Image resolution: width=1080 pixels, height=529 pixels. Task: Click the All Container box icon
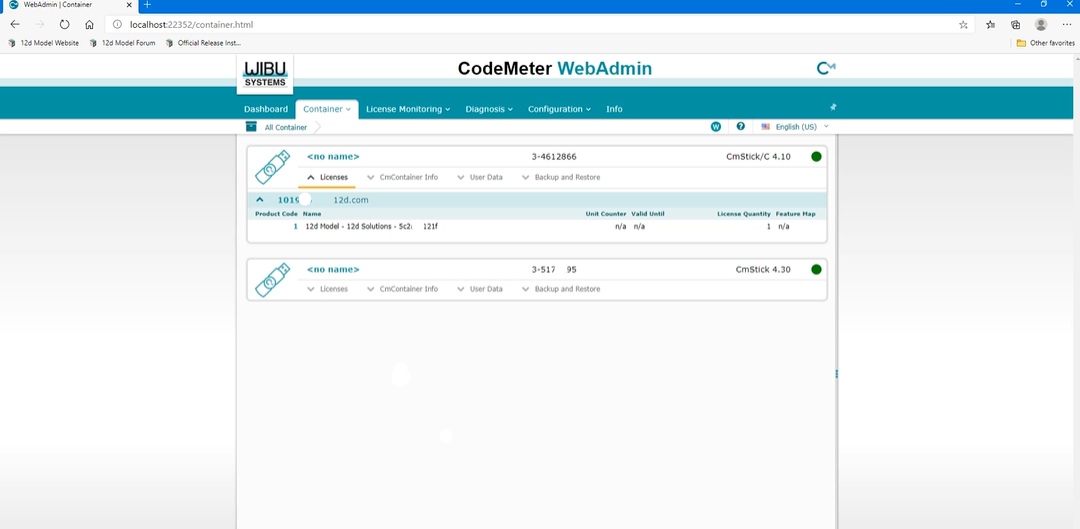tap(251, 127)
